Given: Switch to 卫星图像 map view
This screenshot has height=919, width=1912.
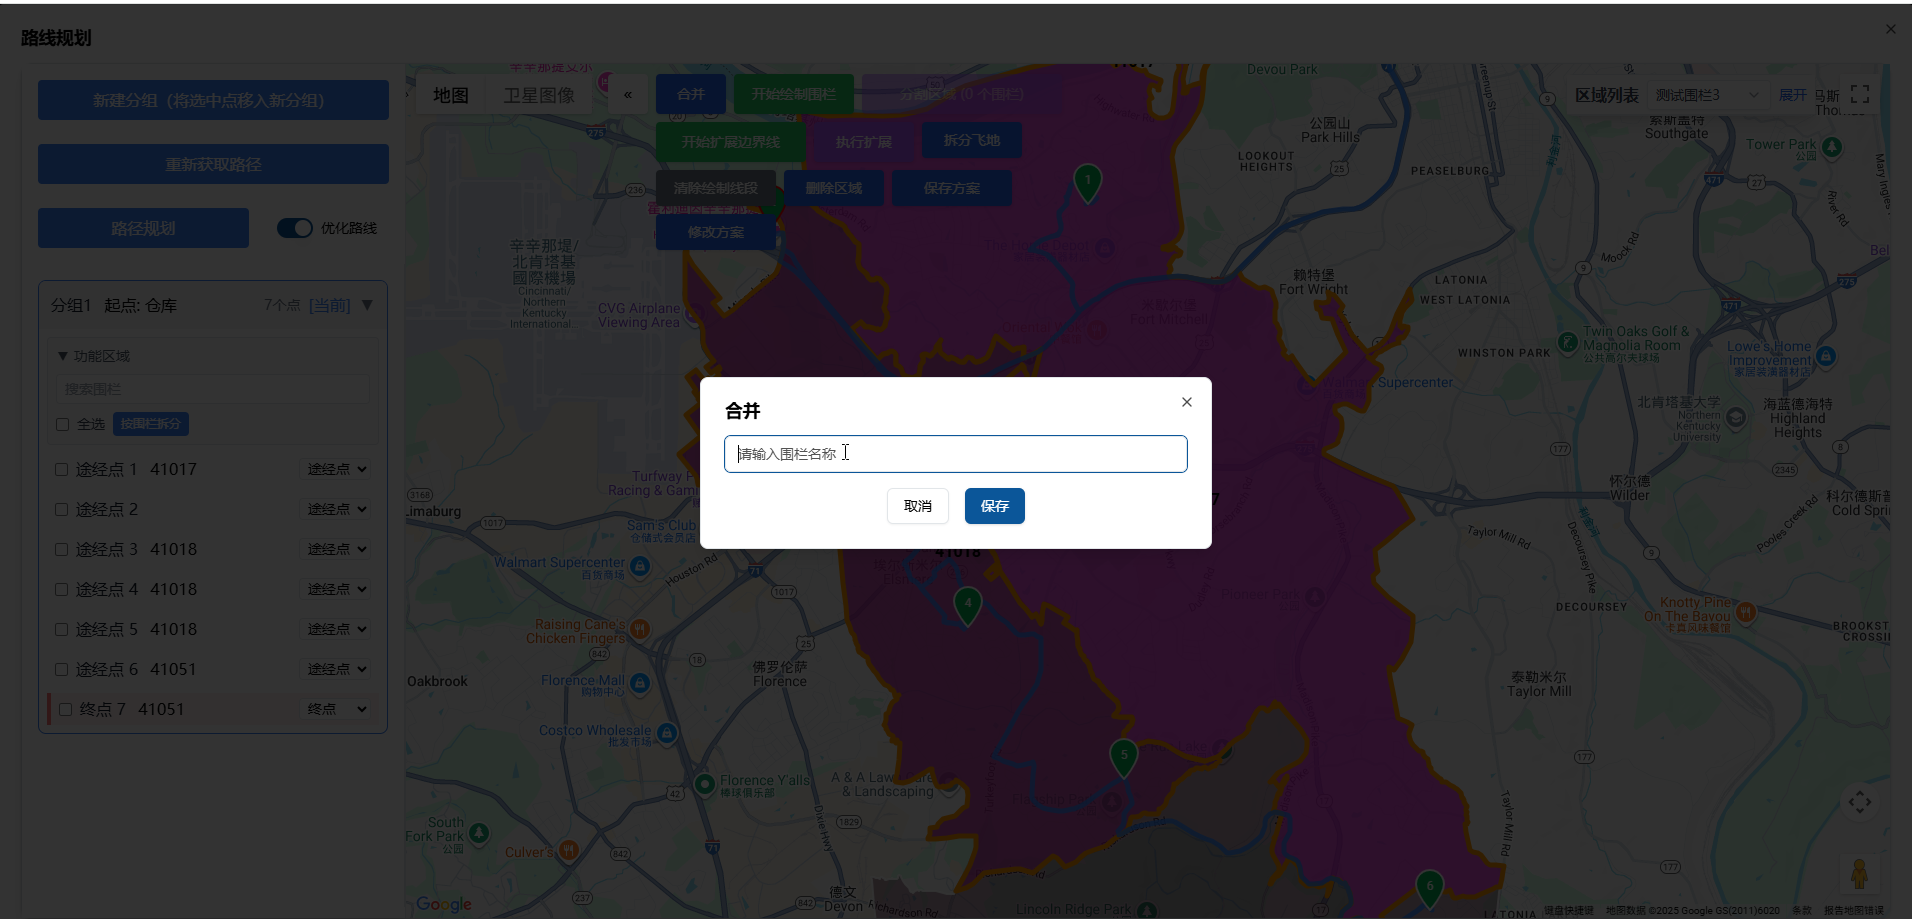Looking at the screenshot, I should (x=538, y=95).
